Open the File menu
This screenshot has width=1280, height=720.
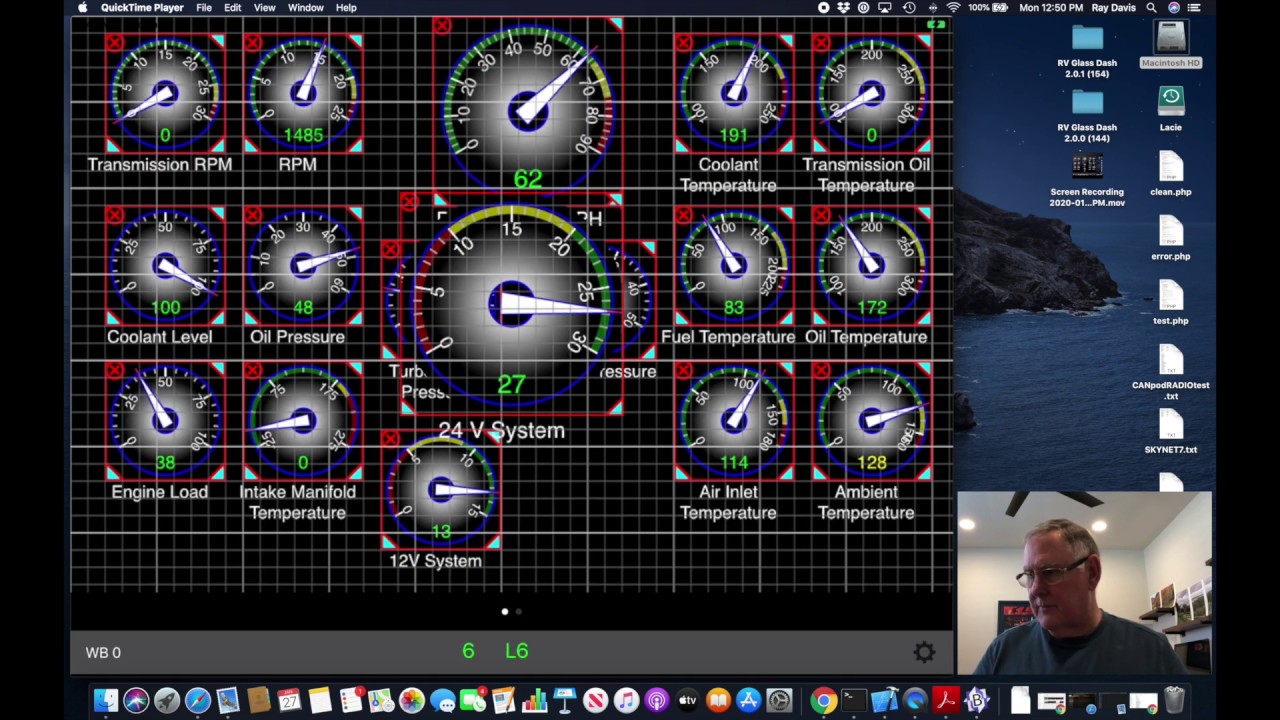(x=204, y=7)
